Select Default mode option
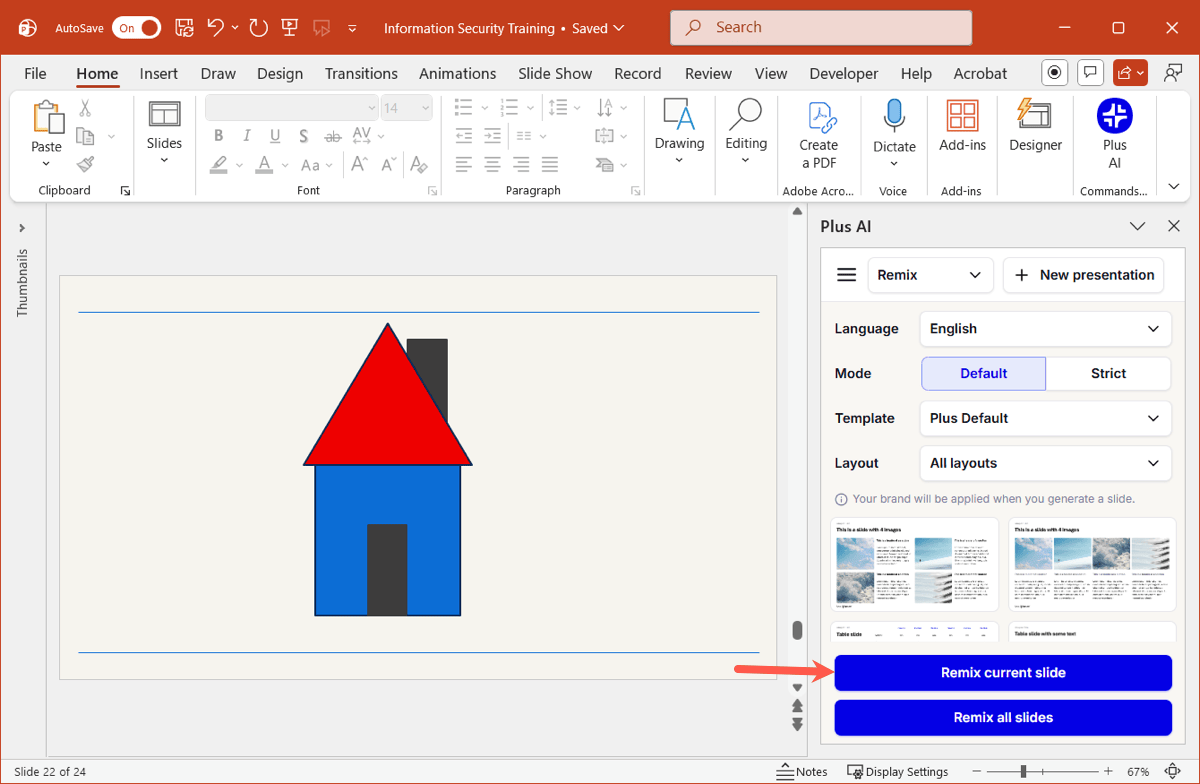This screenshot has height=784, width=1200. [983, 373]
